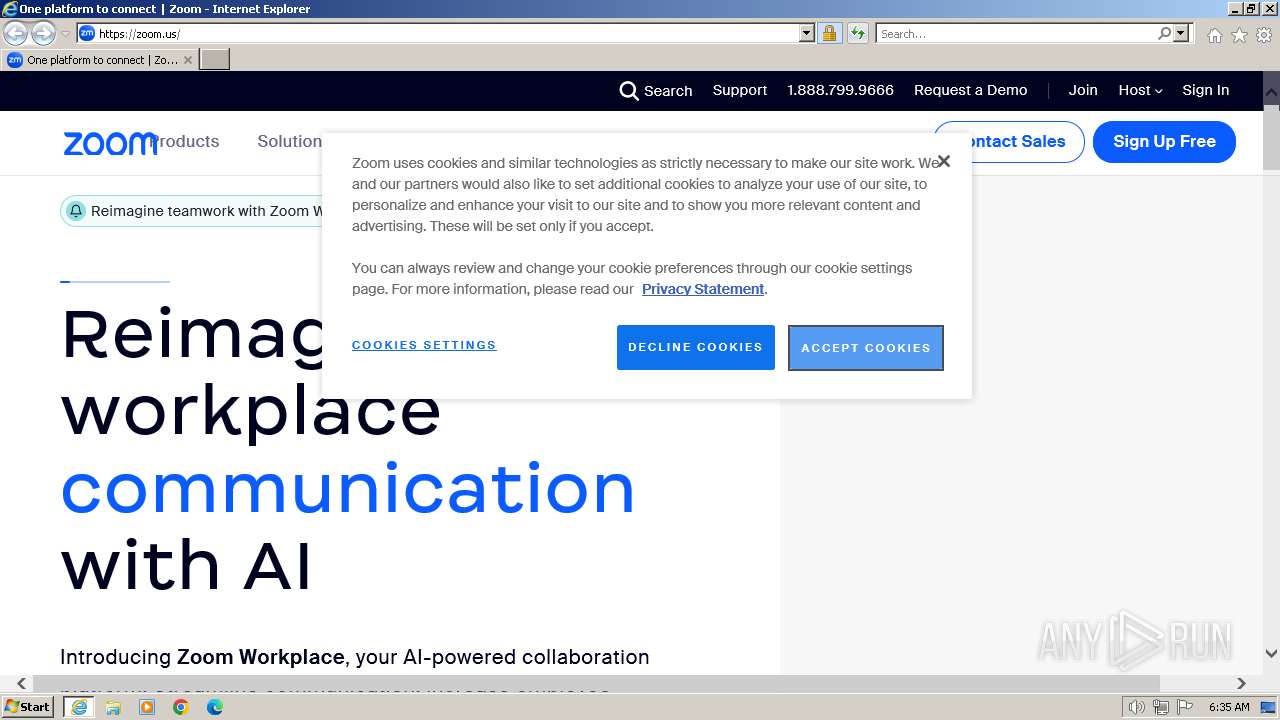Screen dimensions: 1280x720
Task: Expand the address bar autocomplete dropdown
Action: pos(807,33)
